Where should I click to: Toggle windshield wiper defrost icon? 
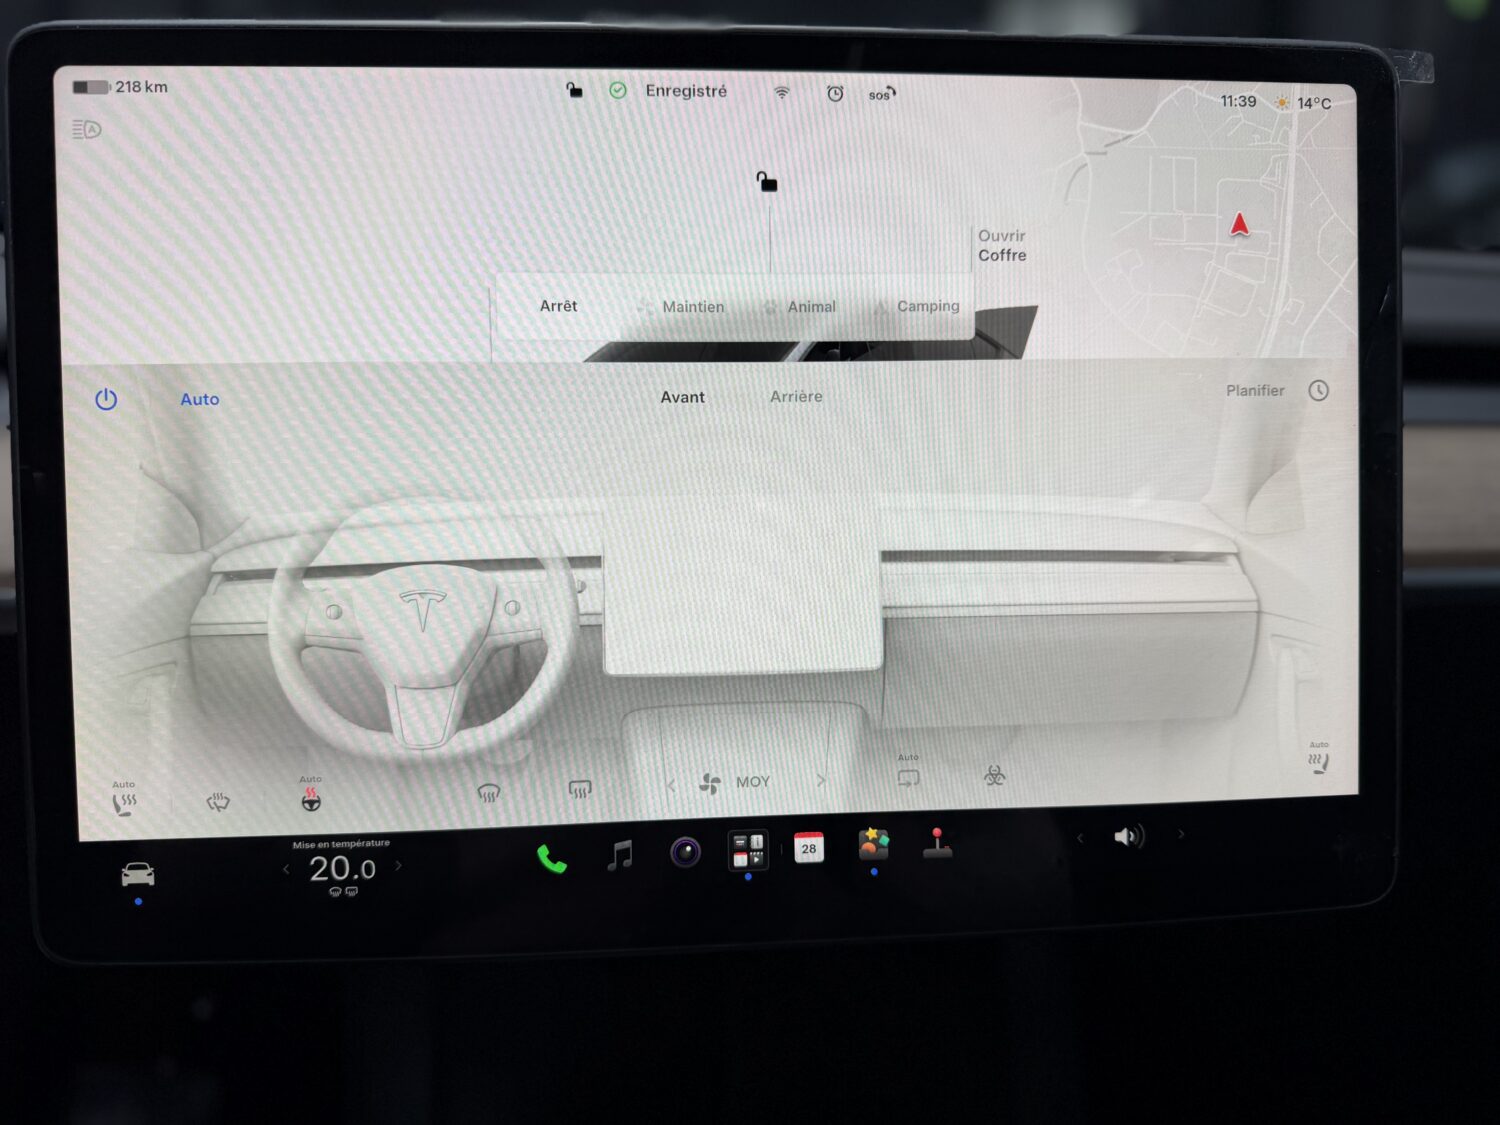click(x=217, y=801)
